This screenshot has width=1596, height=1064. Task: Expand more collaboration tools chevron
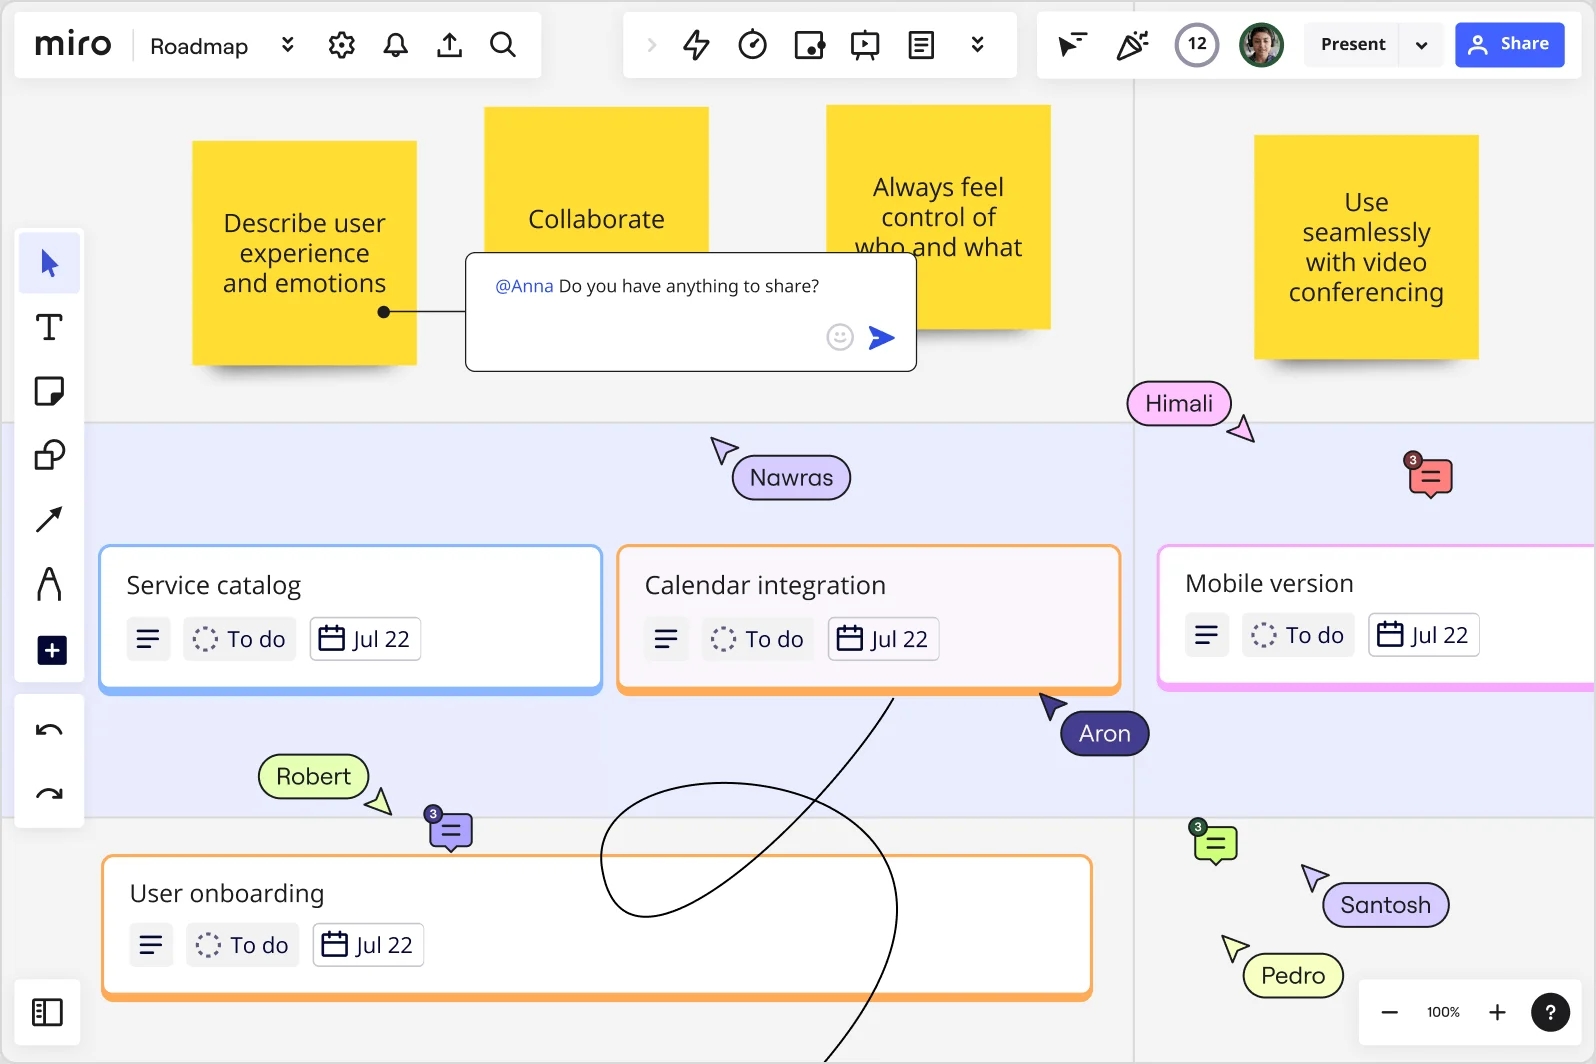(x=977, y=45)
